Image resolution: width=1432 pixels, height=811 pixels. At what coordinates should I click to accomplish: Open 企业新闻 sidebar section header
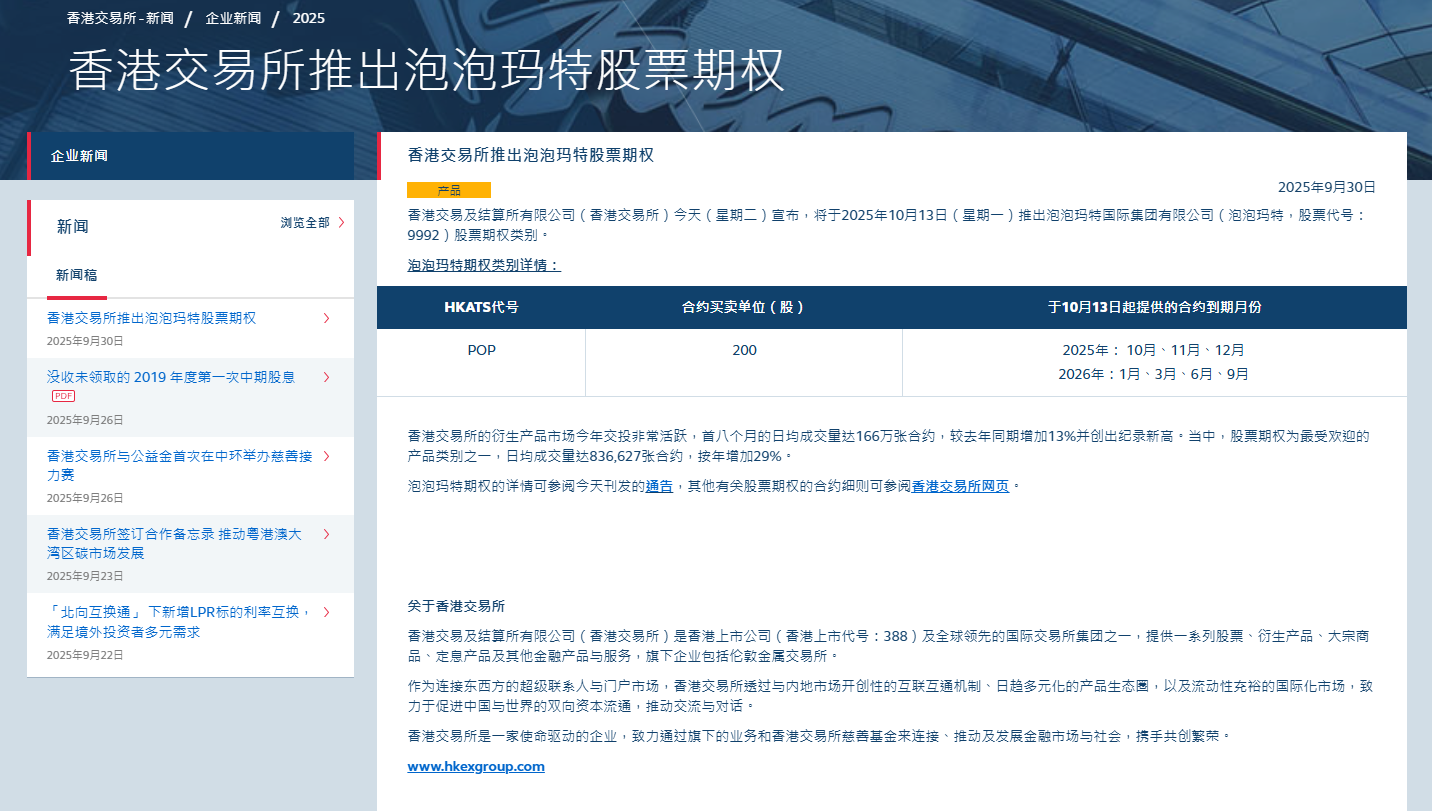[80, 156]
